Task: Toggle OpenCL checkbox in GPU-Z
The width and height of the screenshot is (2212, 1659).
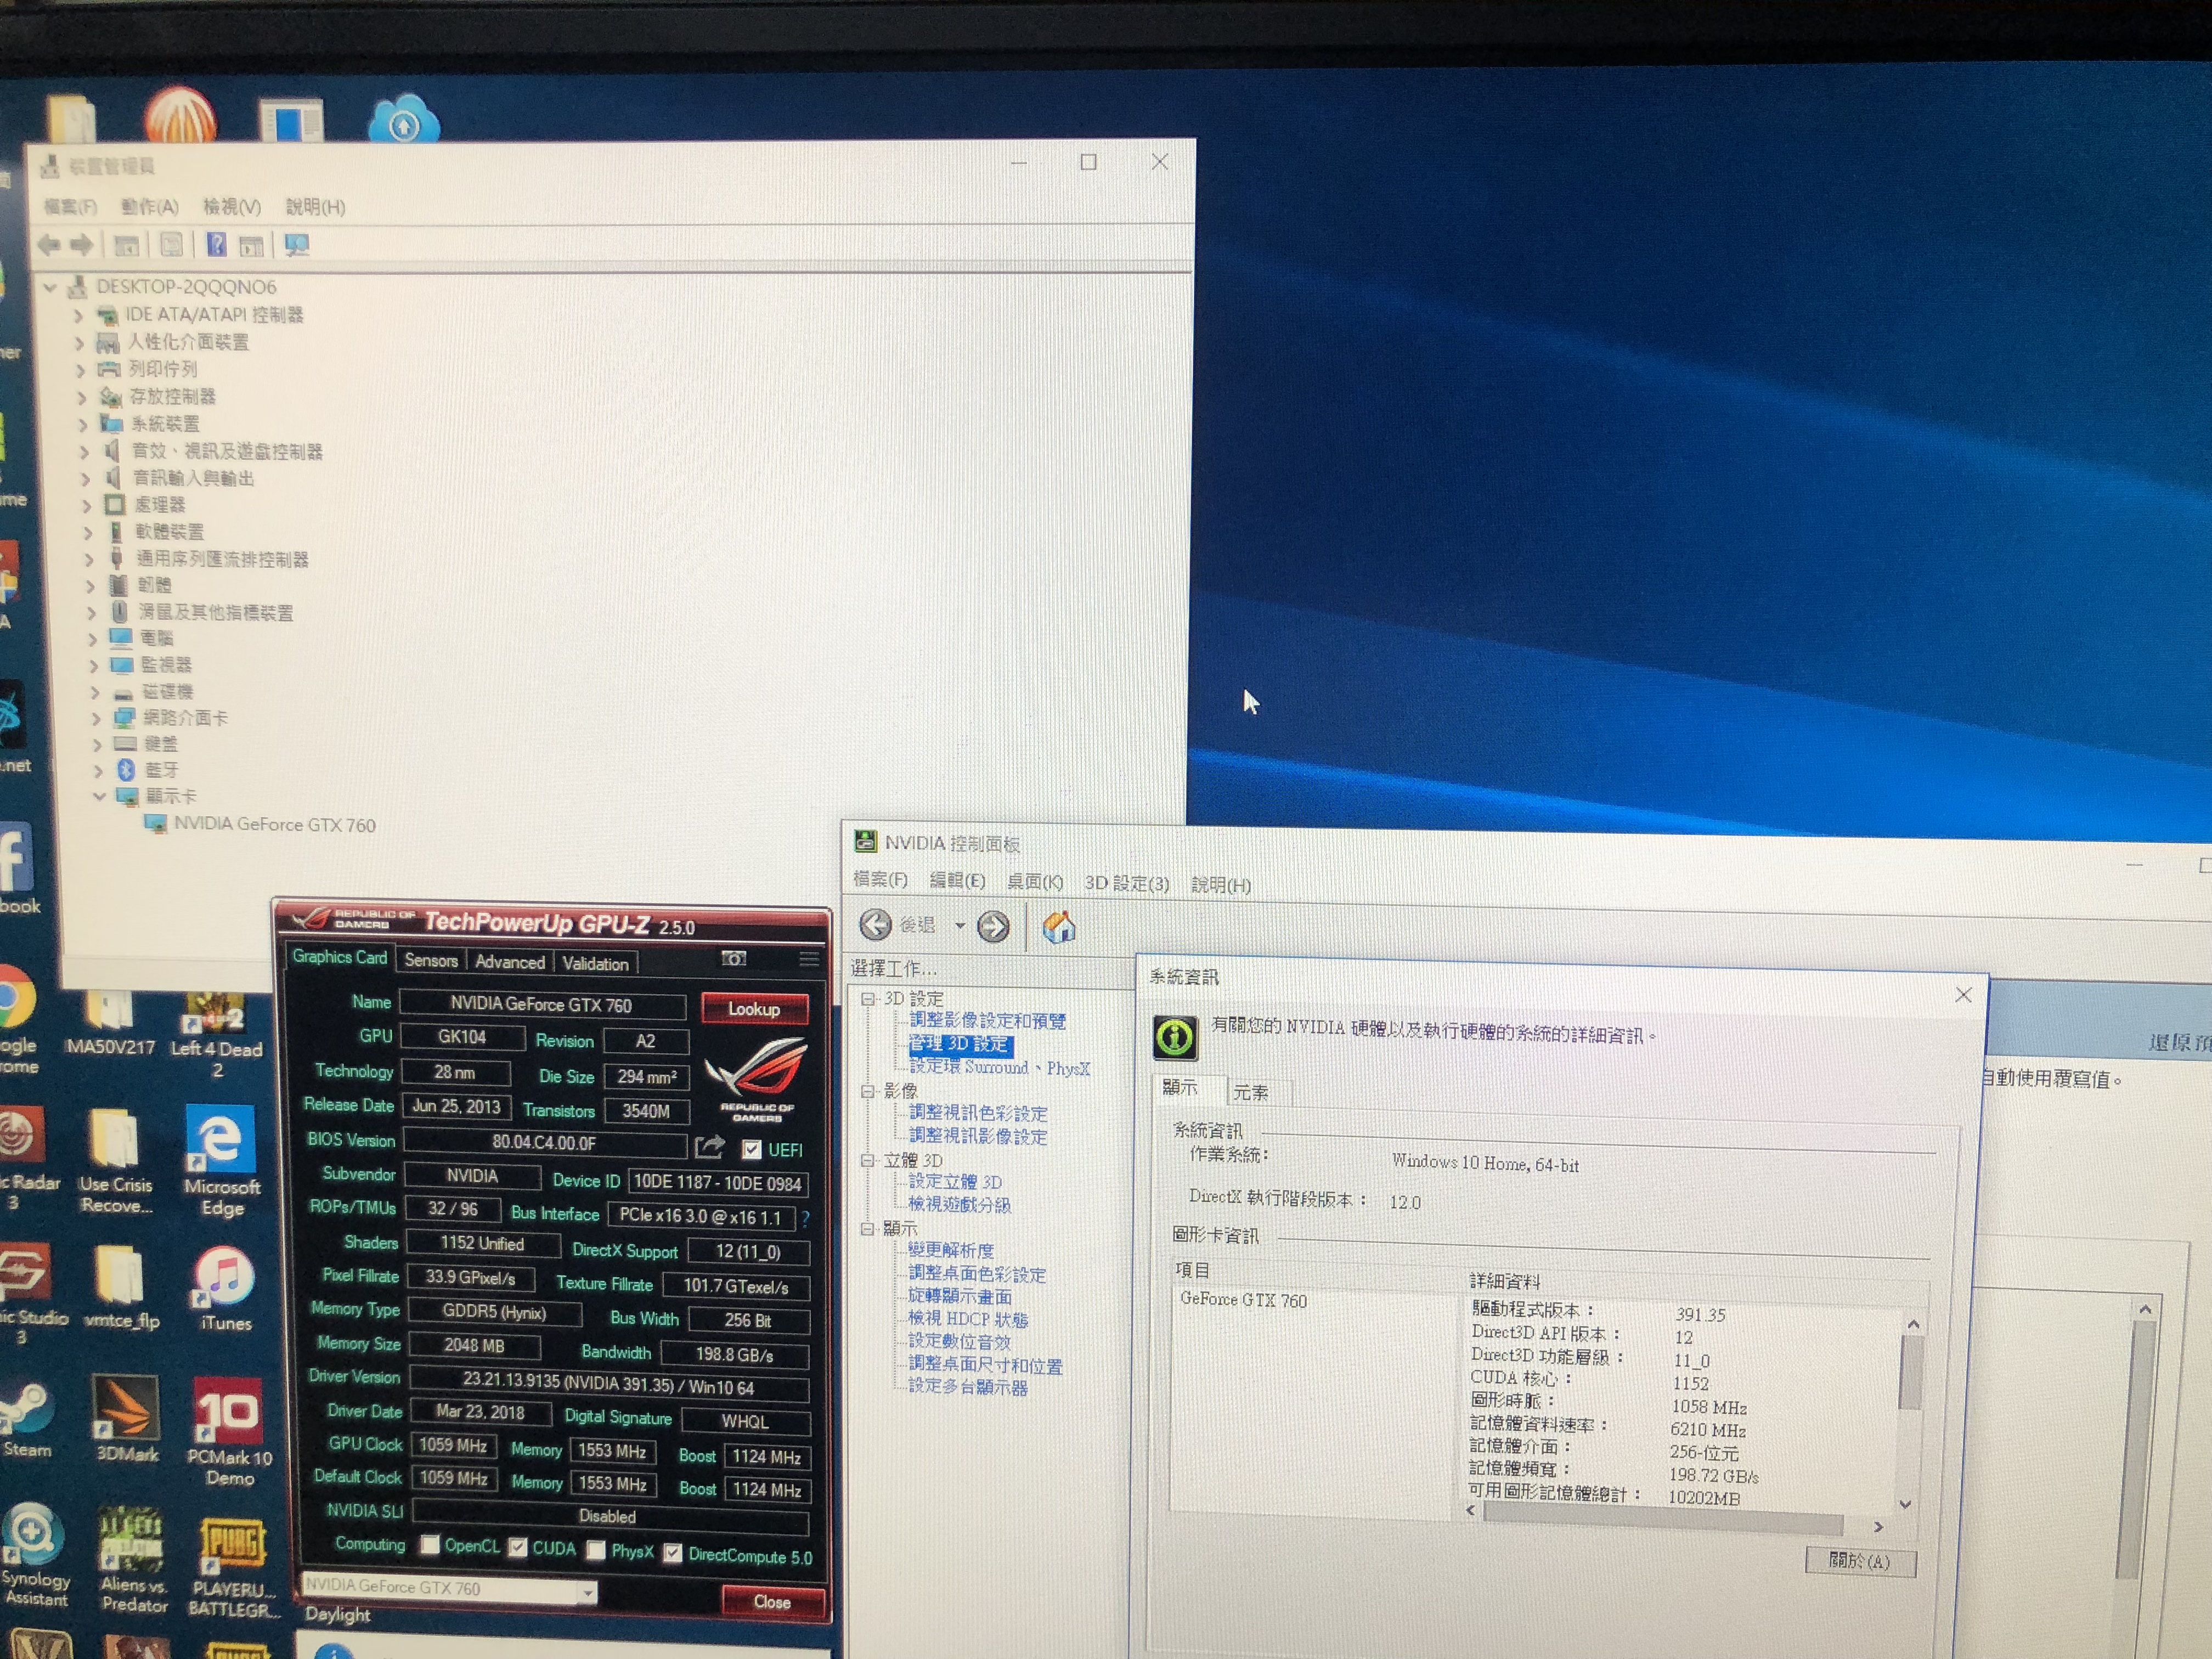Action: pos(430,1545)
